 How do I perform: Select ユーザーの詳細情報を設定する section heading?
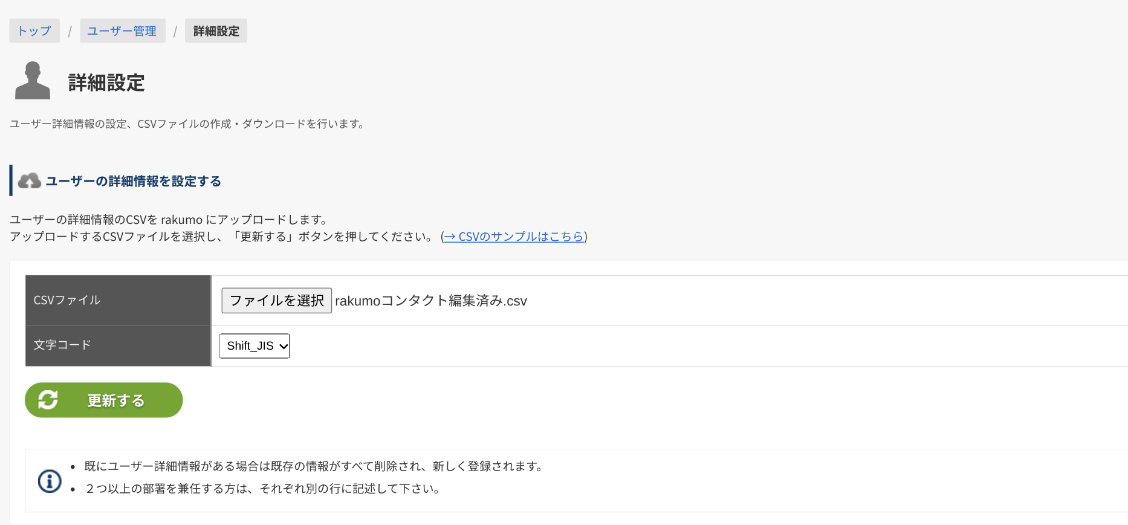[x=133, y=181]
